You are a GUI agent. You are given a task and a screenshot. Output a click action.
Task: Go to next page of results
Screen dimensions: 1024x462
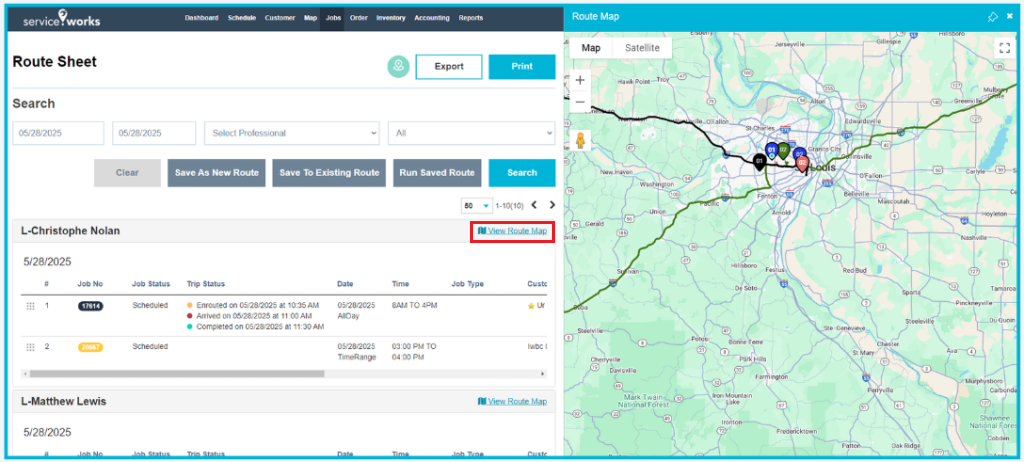click(552, 205)
